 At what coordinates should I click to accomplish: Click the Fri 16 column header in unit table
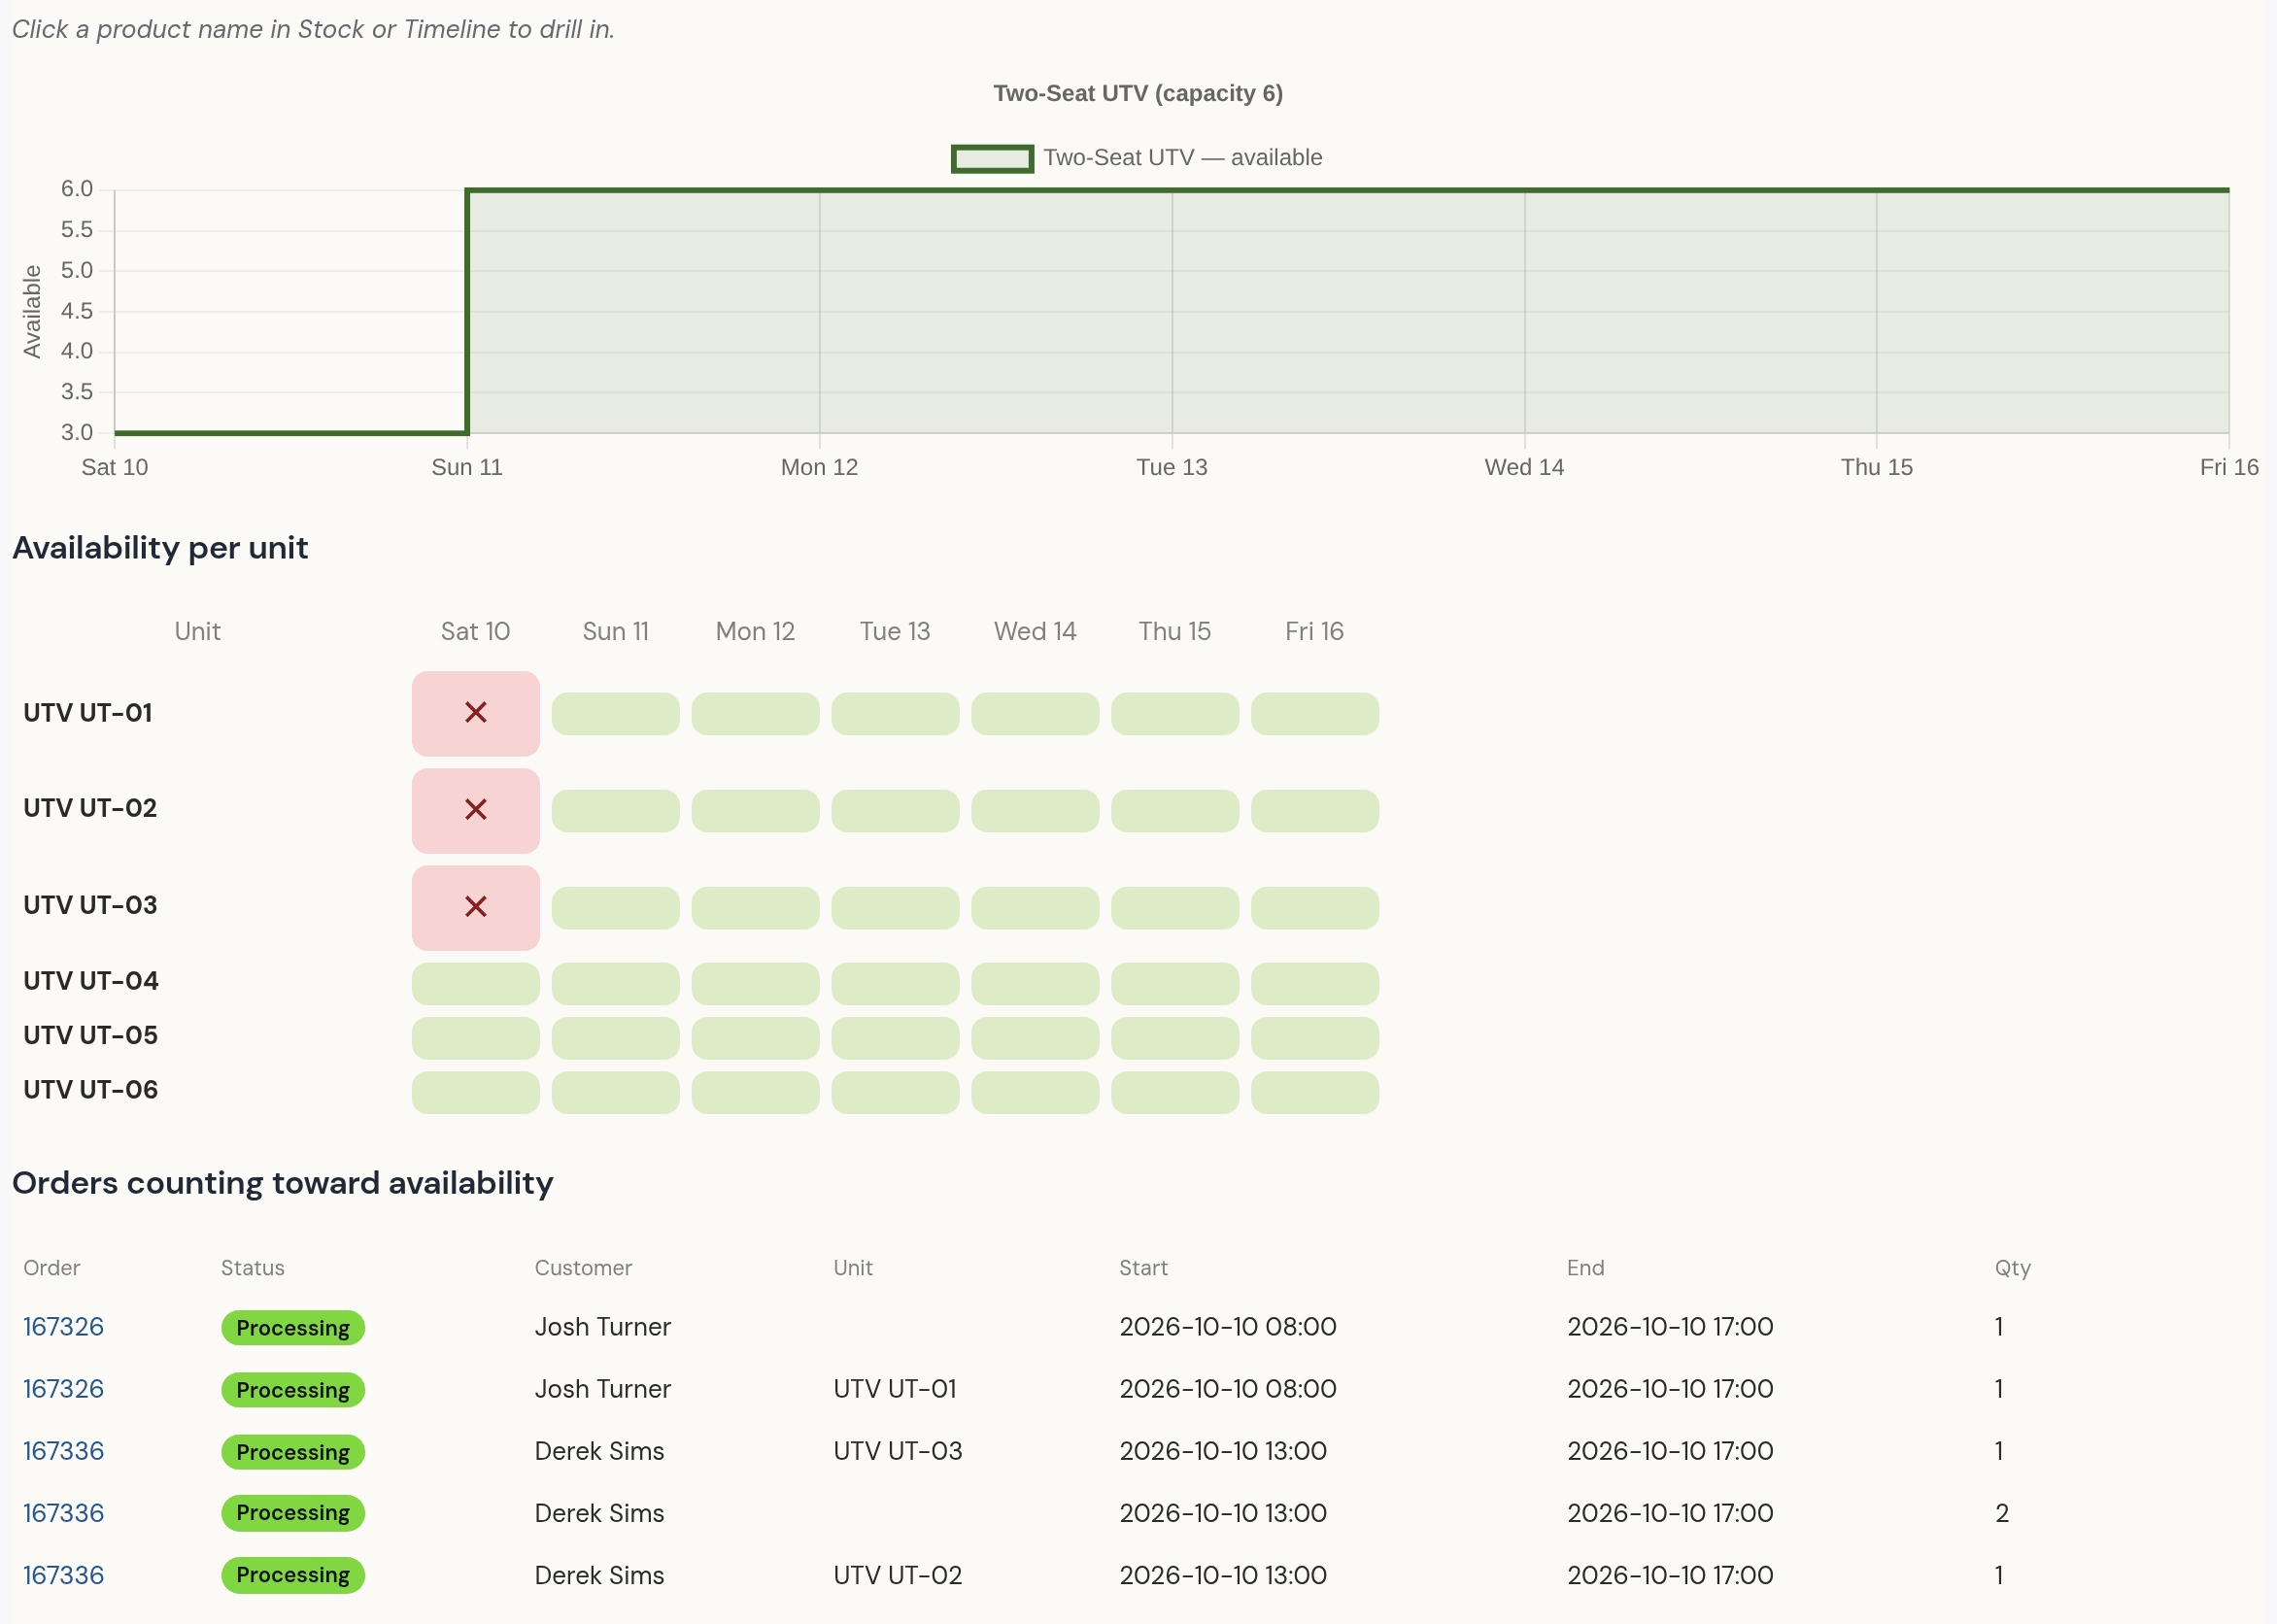point(1314,631)
